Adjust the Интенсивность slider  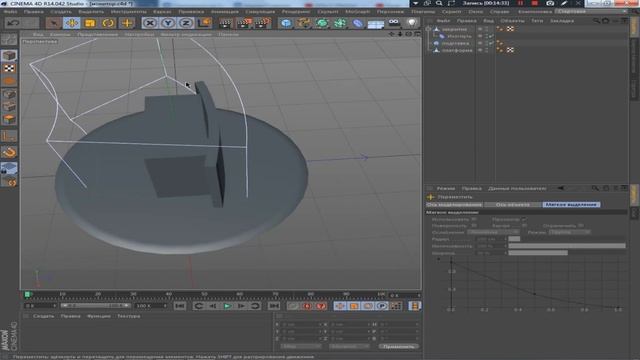pyautogui.click(x=567, y=246)
